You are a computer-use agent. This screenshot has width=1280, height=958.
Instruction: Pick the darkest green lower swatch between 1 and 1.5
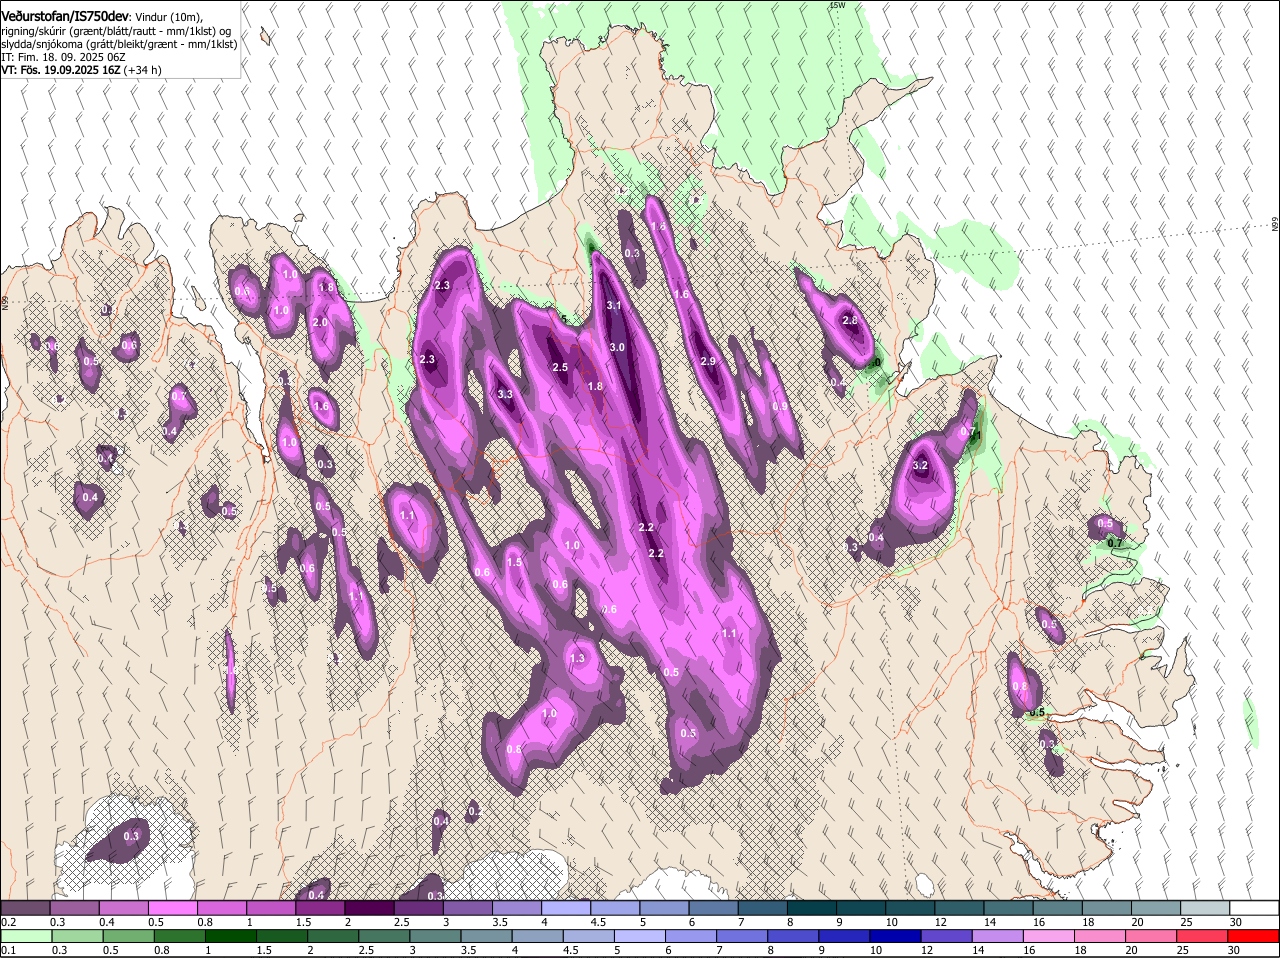pyautogui.click(x=231, y=936)
